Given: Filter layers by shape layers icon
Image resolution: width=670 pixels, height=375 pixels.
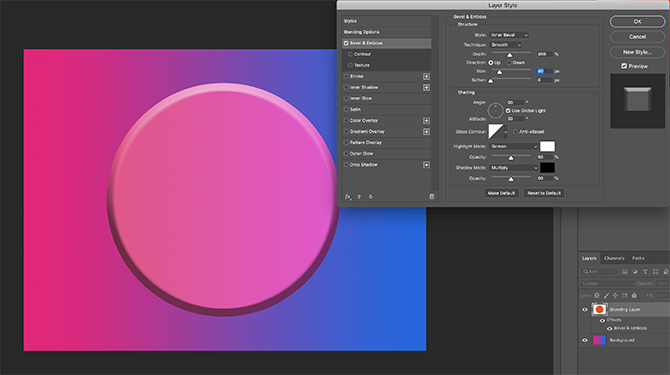Looking at the screenshot, I should 655,272.
